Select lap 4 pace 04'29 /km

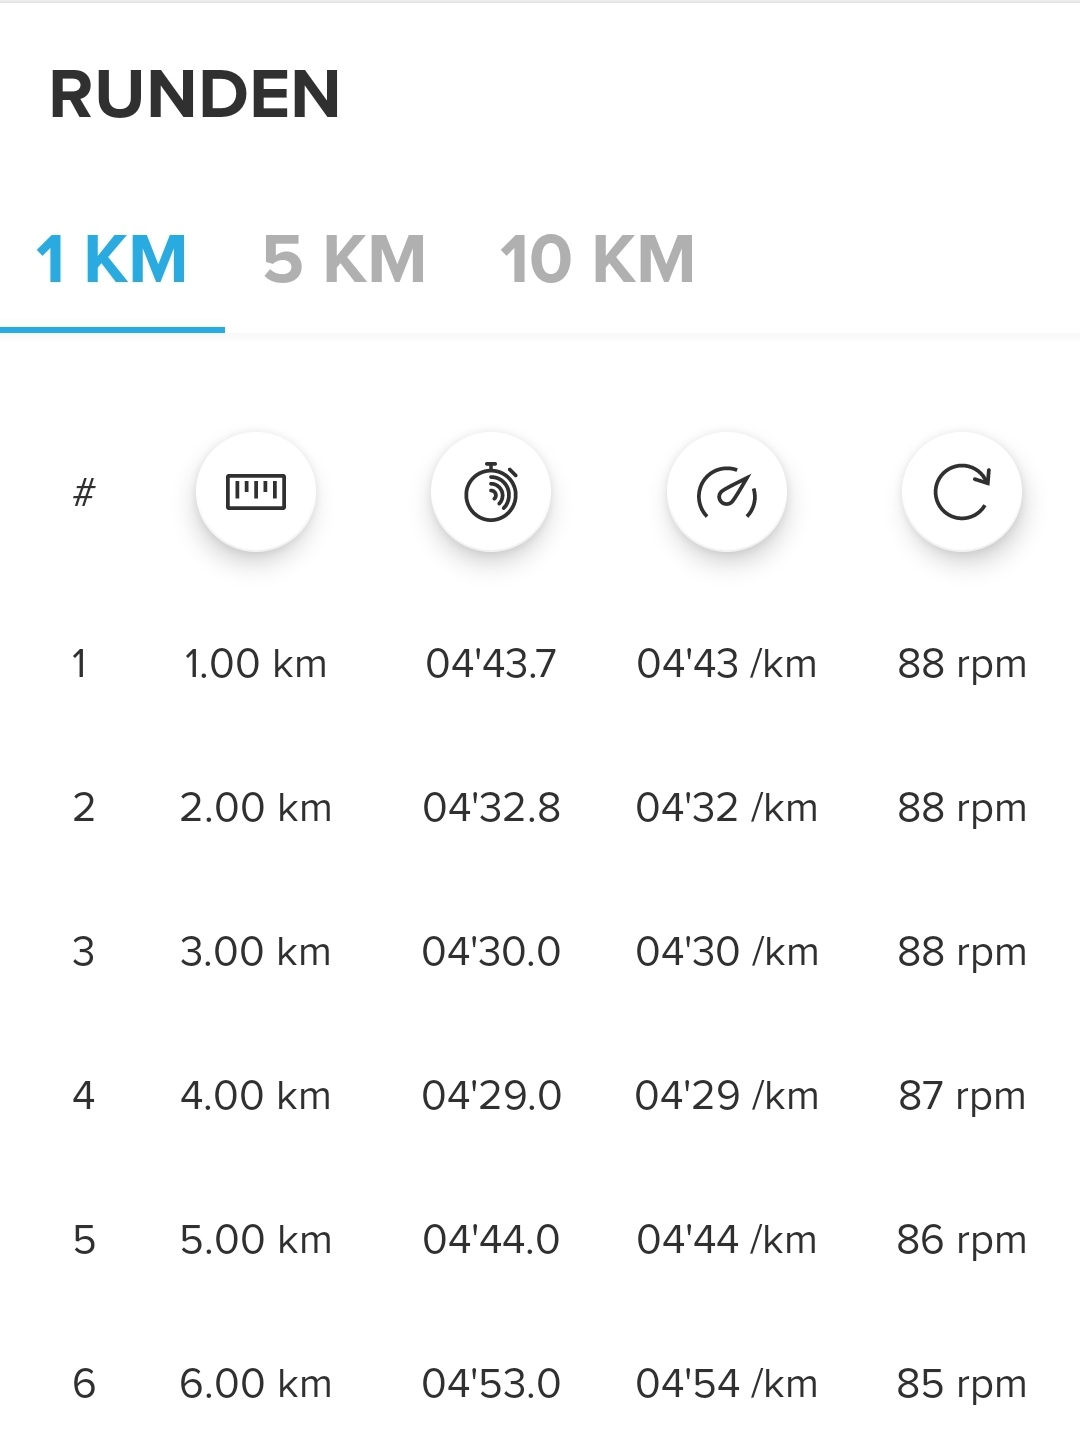[727, 1096]
